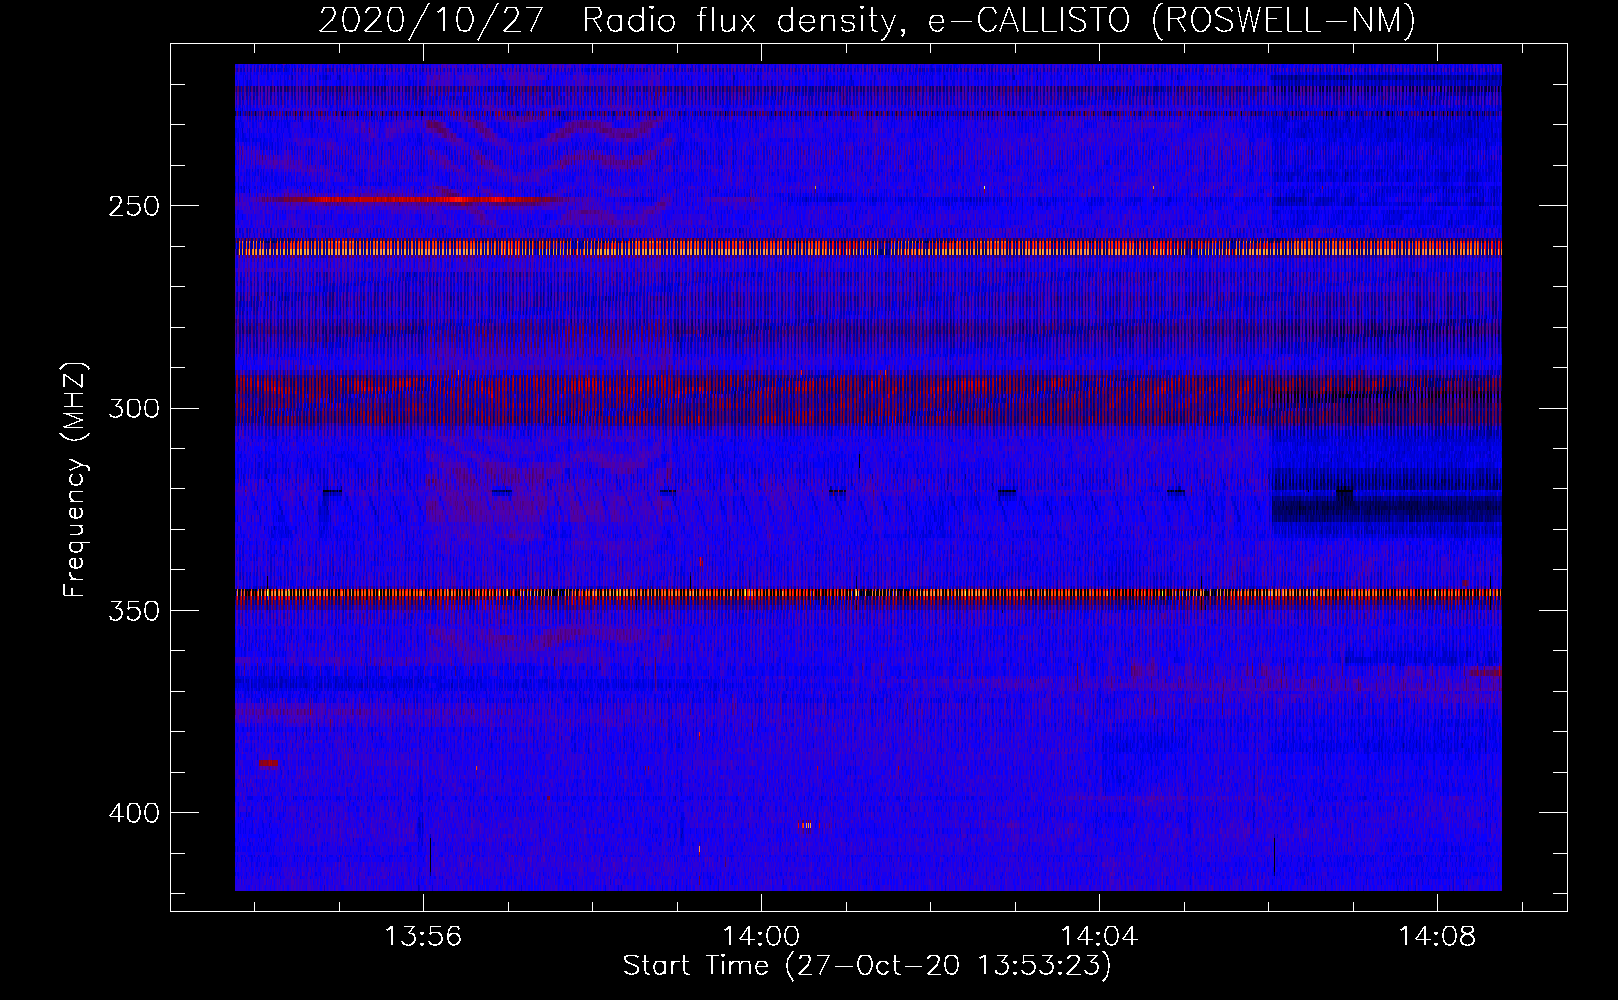Click the 400 frequency tick label
Viewport: 1618px width, 1000px height.
[134, 813]
